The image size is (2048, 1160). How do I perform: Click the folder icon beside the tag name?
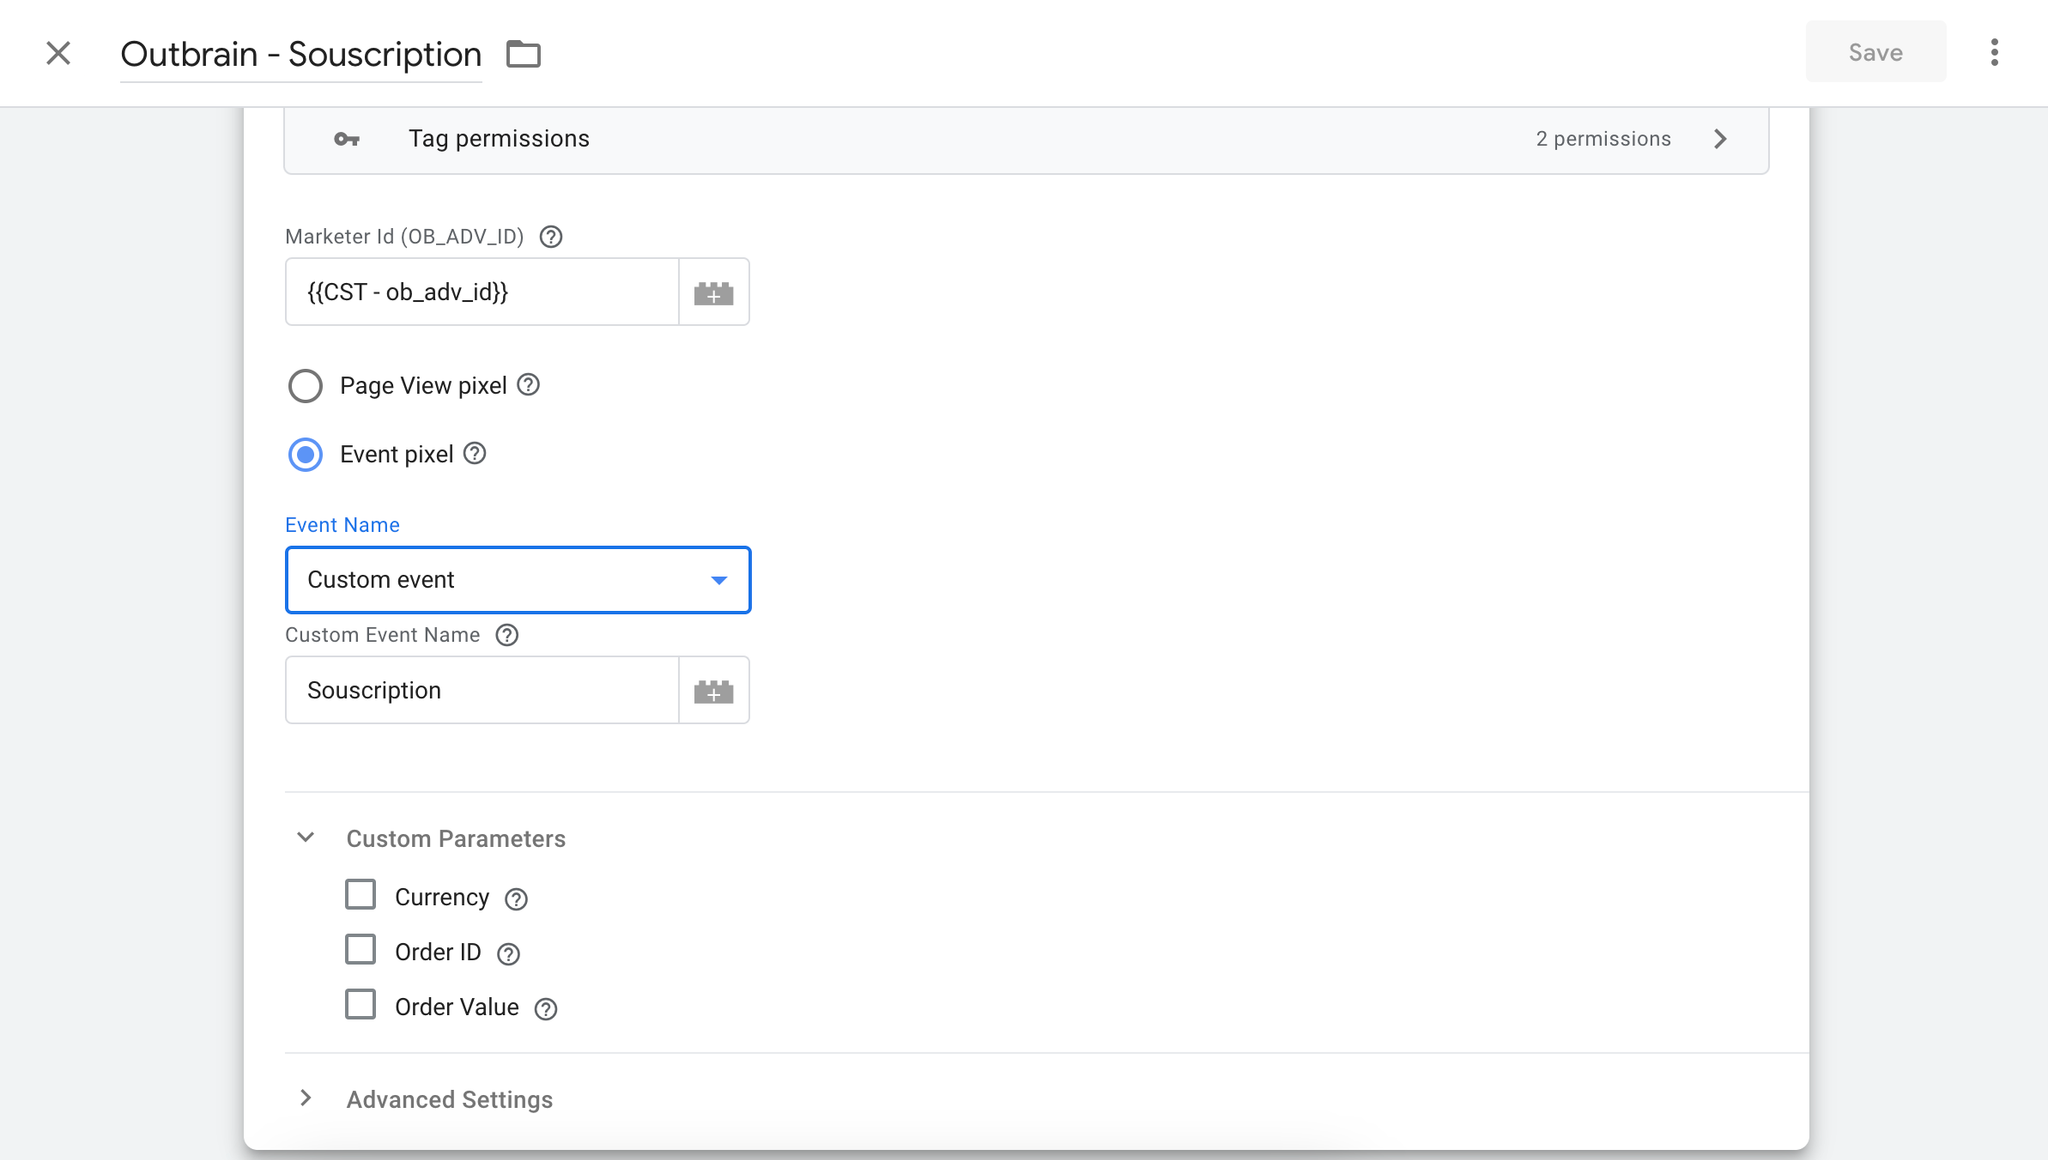coord(523,54)
